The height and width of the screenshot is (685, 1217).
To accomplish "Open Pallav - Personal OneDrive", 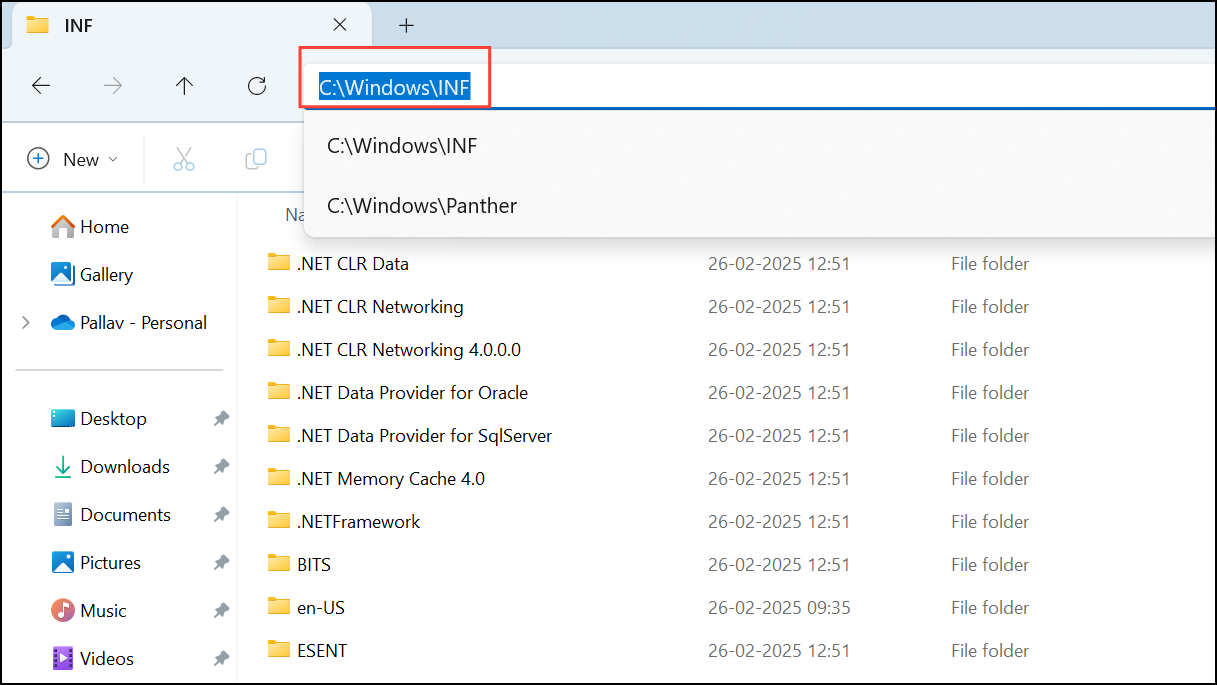I will click(x=129, y=323).
